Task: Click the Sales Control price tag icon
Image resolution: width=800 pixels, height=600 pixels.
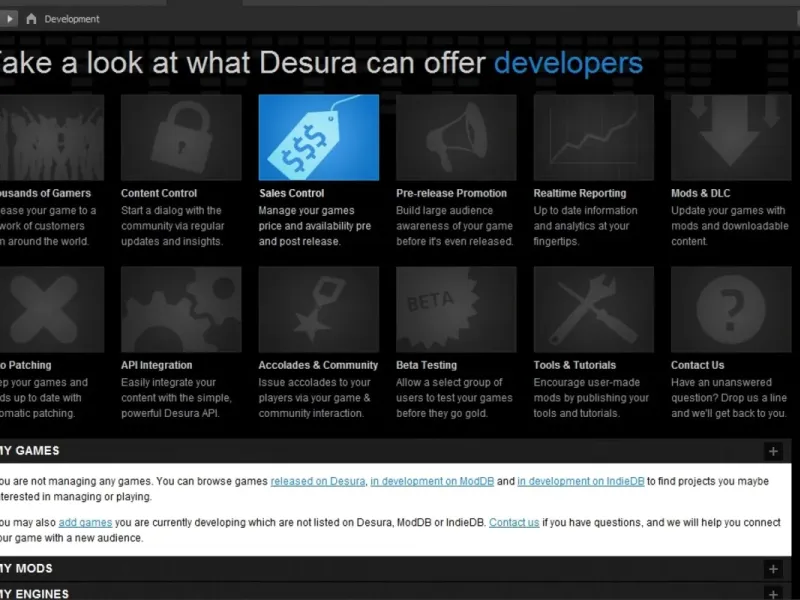Action: pos(319,137)
